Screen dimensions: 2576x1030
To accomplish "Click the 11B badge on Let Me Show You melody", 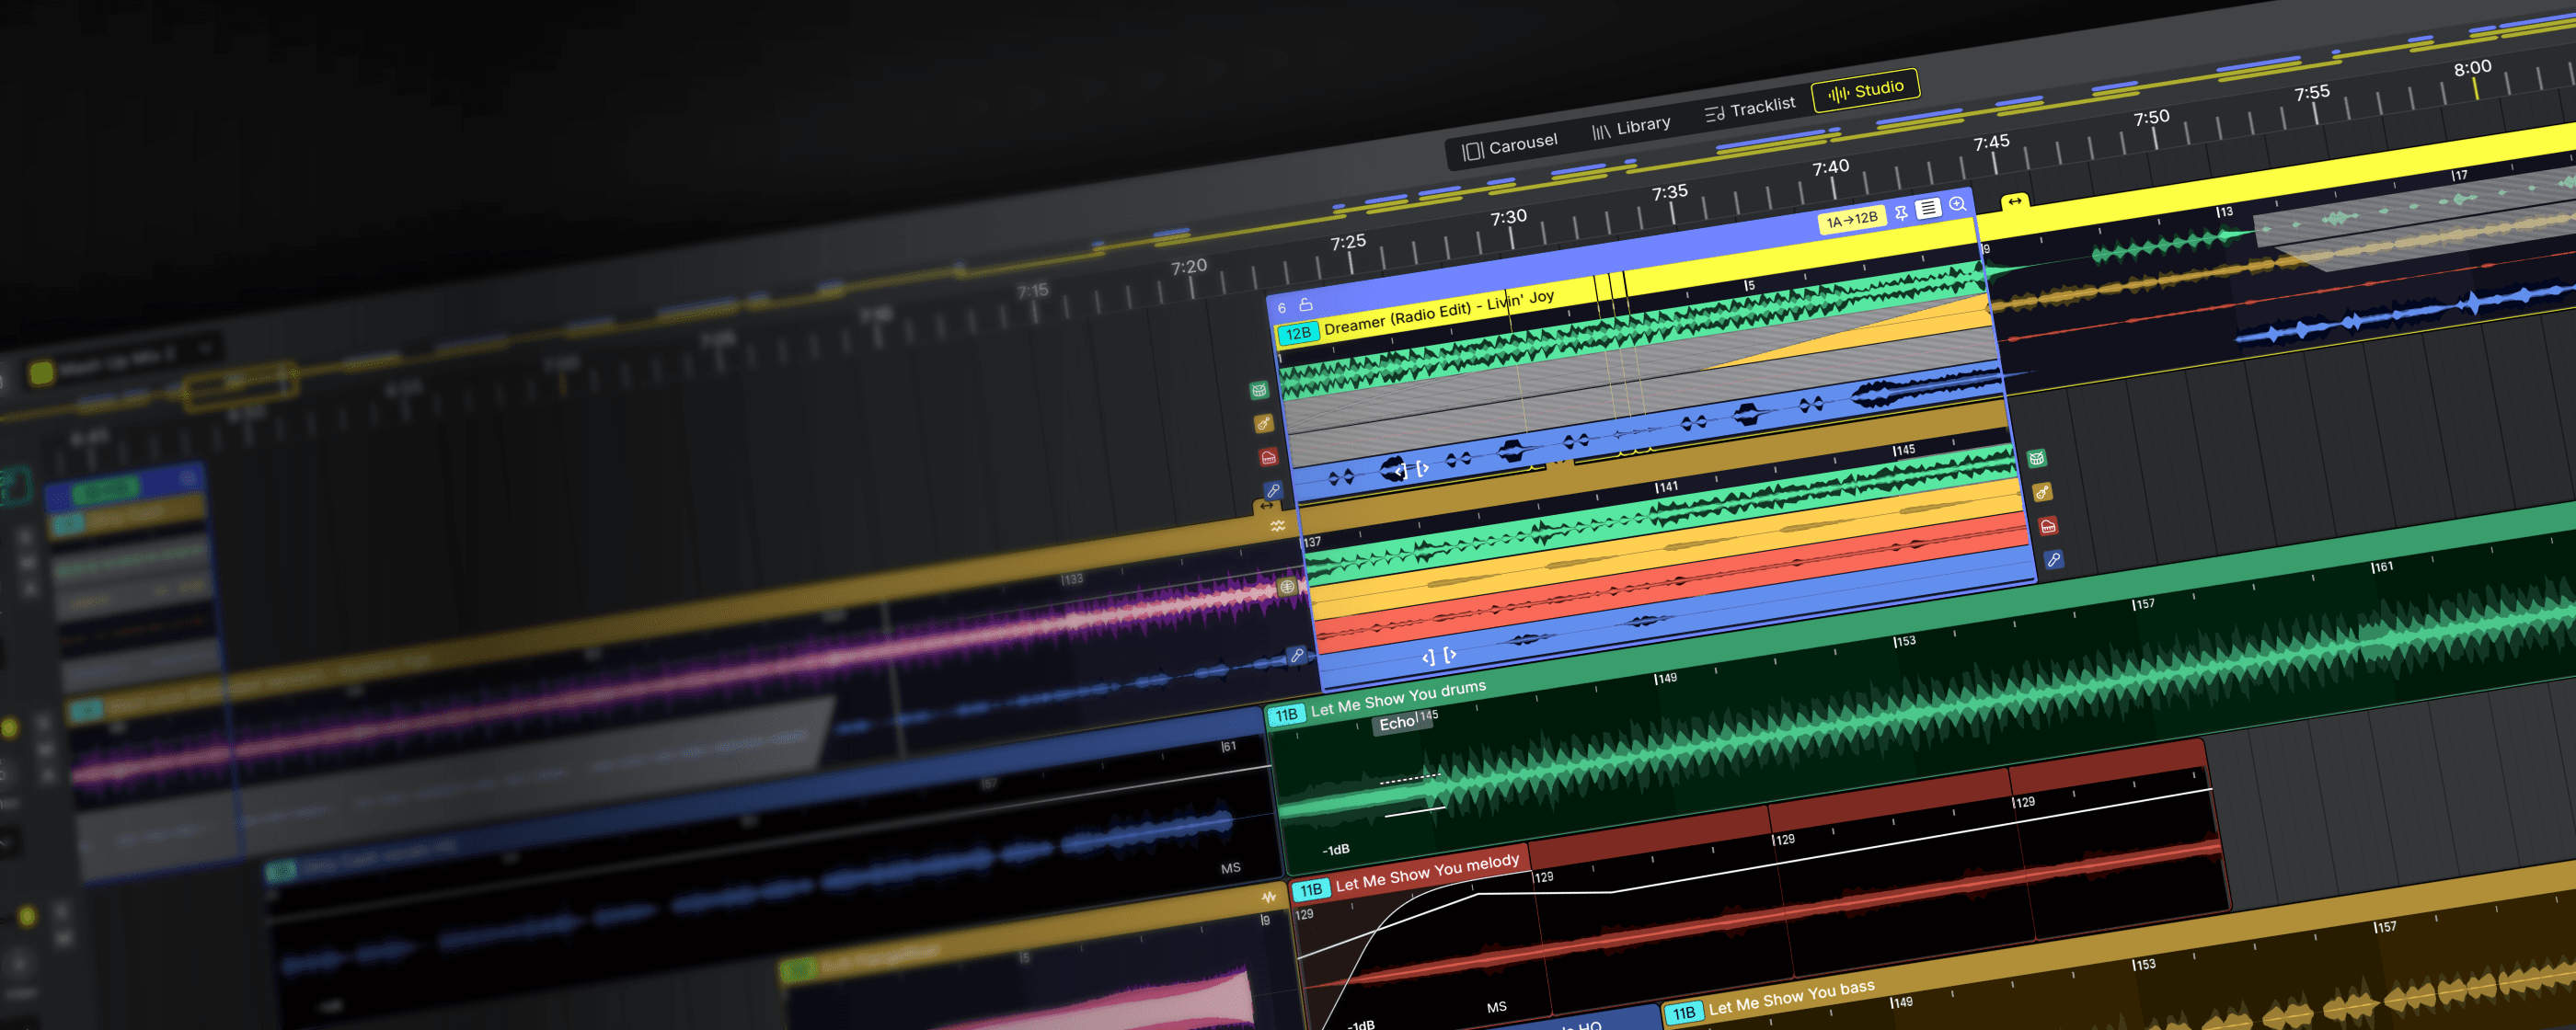I will tap(1310, 889).
